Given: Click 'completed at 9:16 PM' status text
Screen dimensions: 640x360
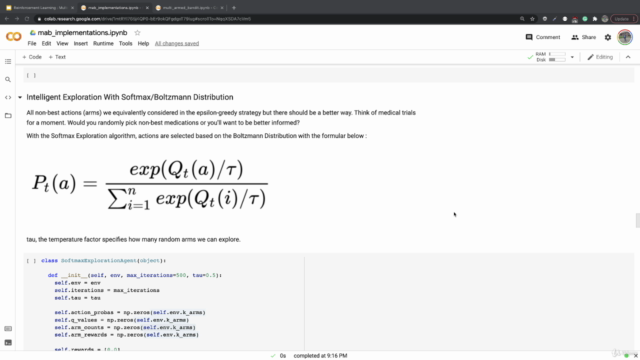Looking at the screenshot, I should [x=320, y=356].
